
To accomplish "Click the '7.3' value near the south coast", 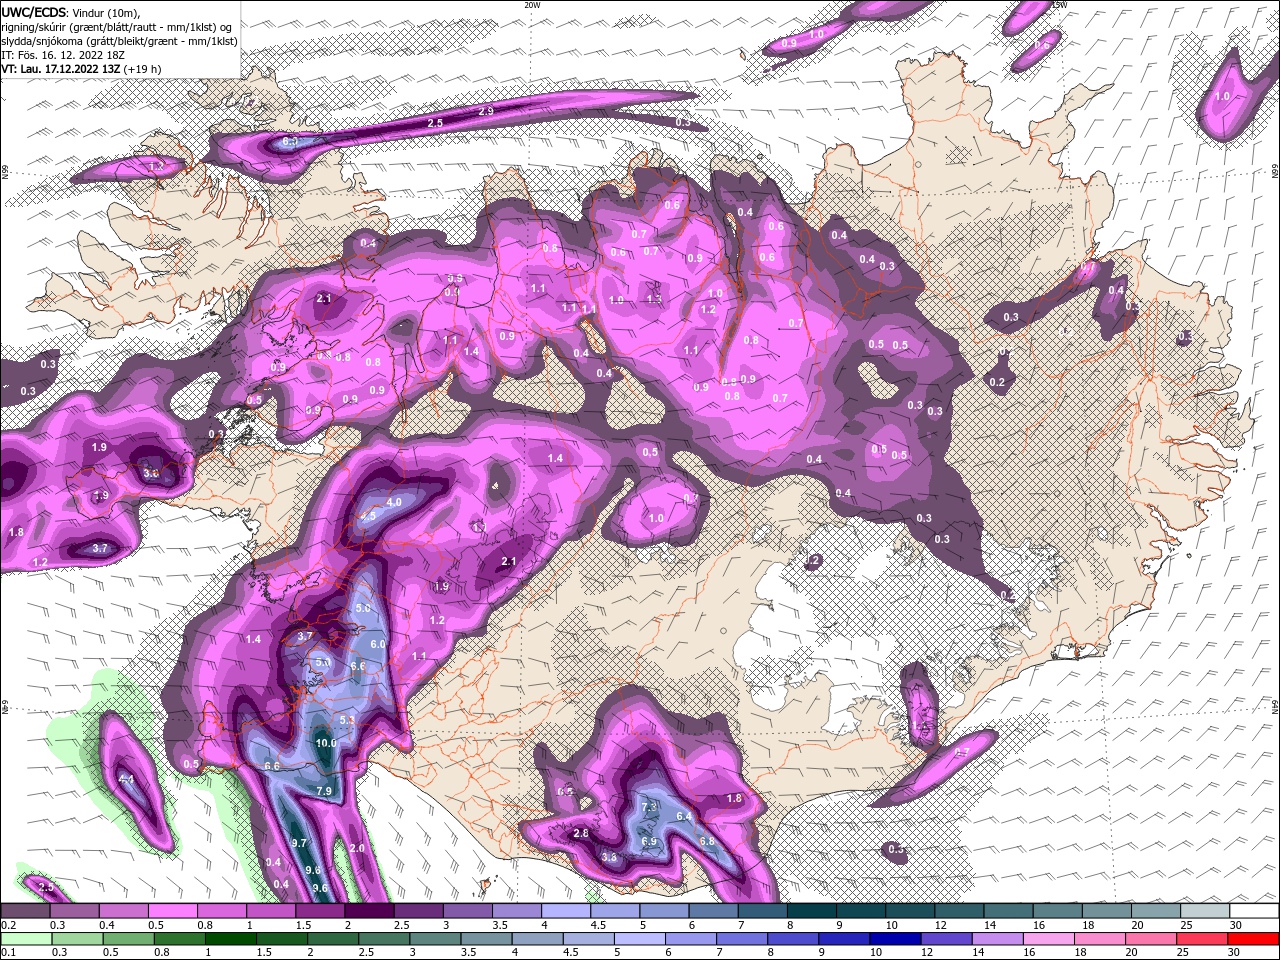I will [x=648, y=806].
